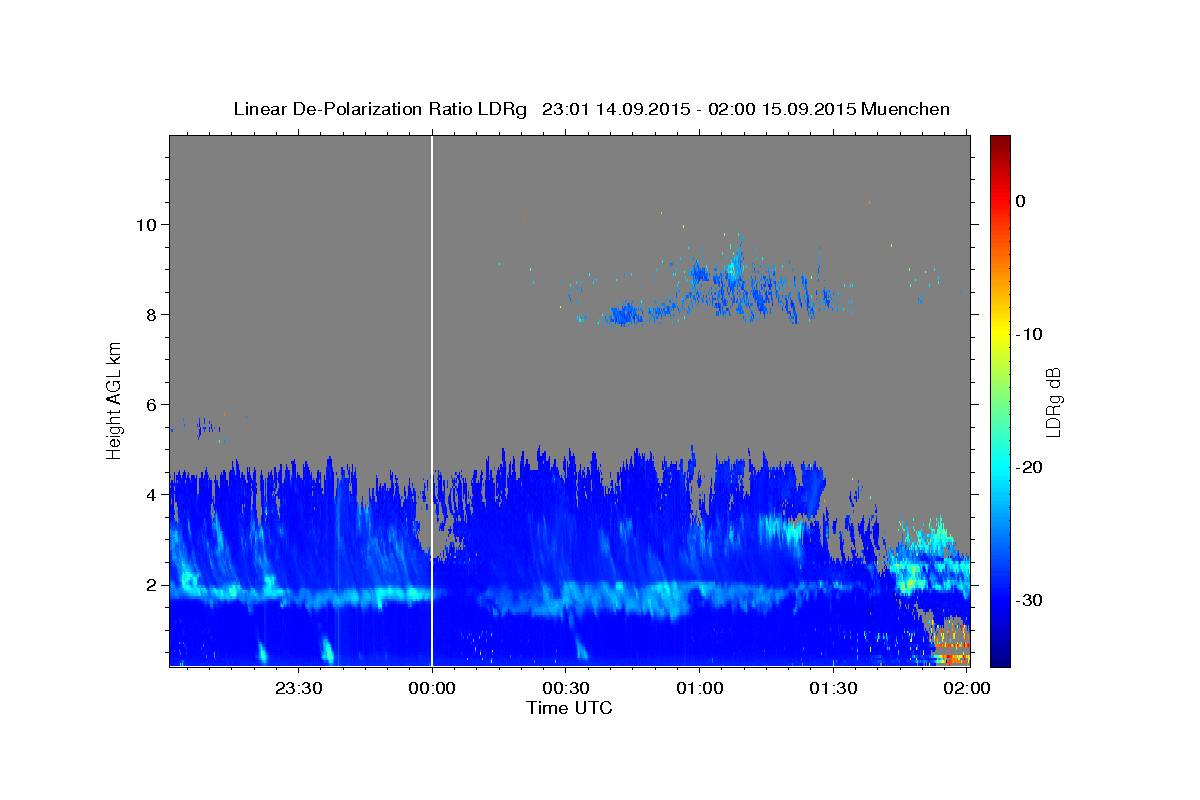
Task: Click the plot title 'Linear De-Polarization Ratio LDRg'
Action: pos(379,109)
